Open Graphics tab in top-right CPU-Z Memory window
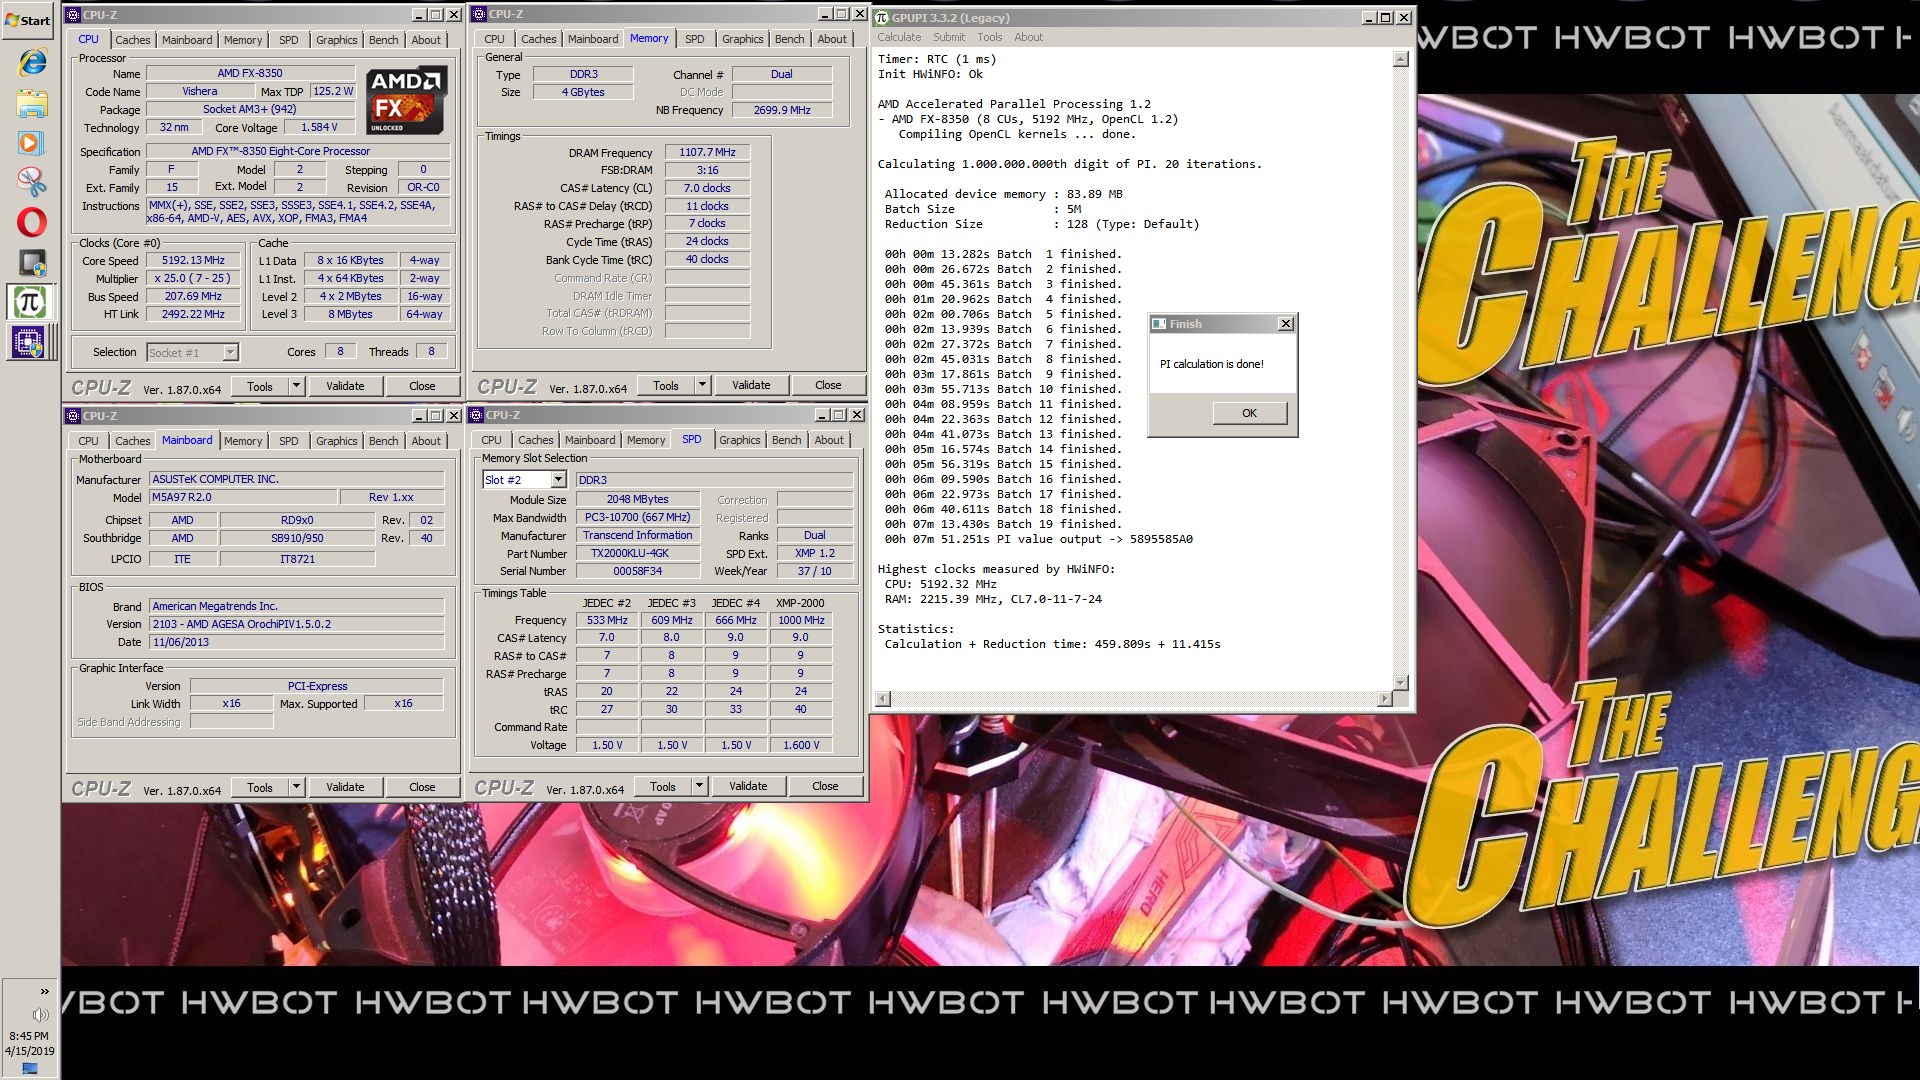The image size is (1920, 1080). pyautogui.click(x=742, y=39)
